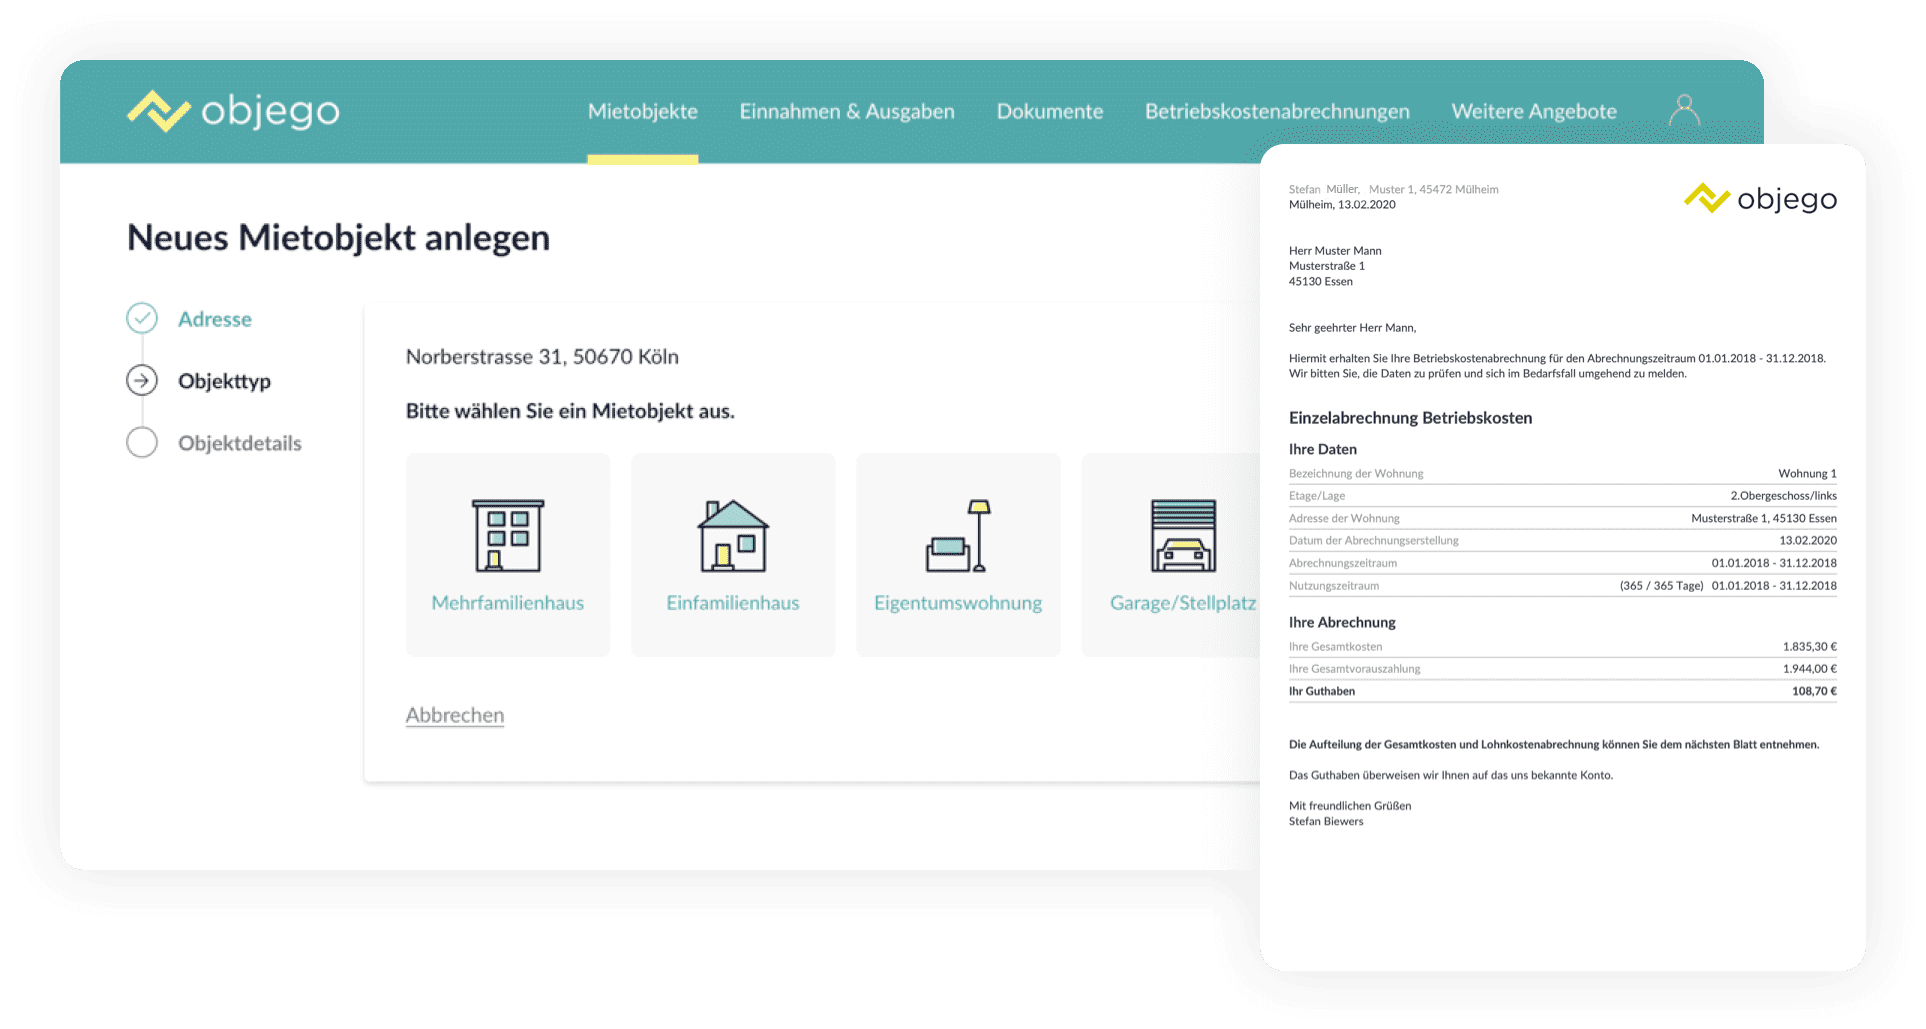Click the objego logo on the document
Viewport: 1926px width, 1029px height.
point(1760,199)
